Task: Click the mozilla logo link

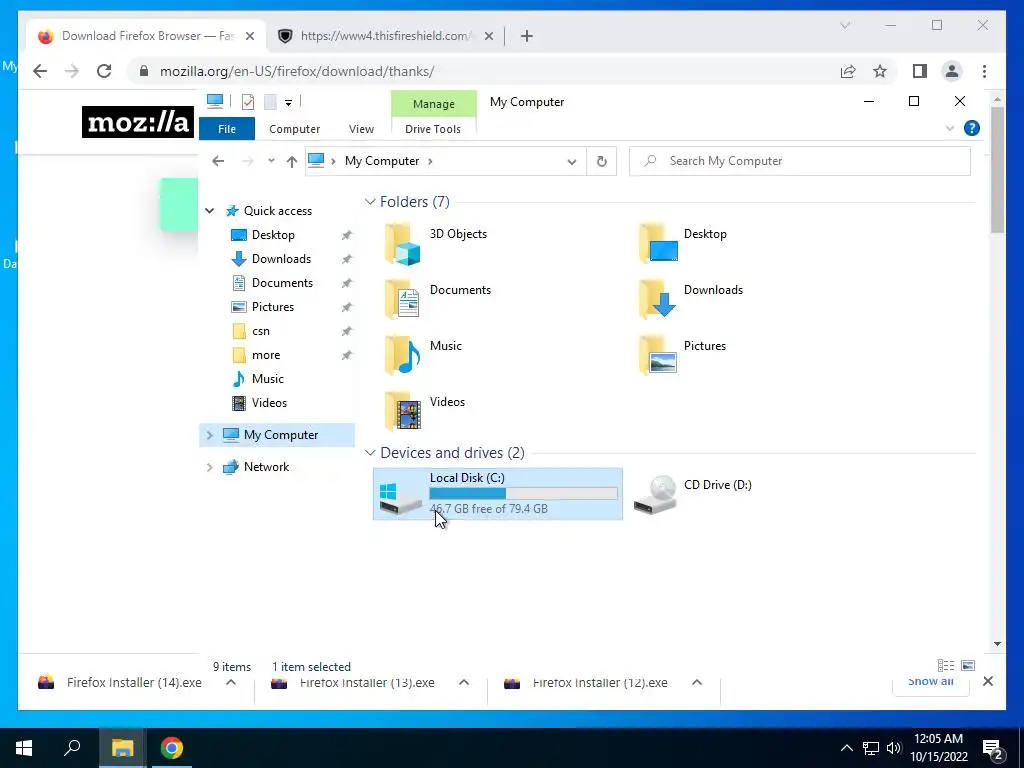Action: (138, 122)
